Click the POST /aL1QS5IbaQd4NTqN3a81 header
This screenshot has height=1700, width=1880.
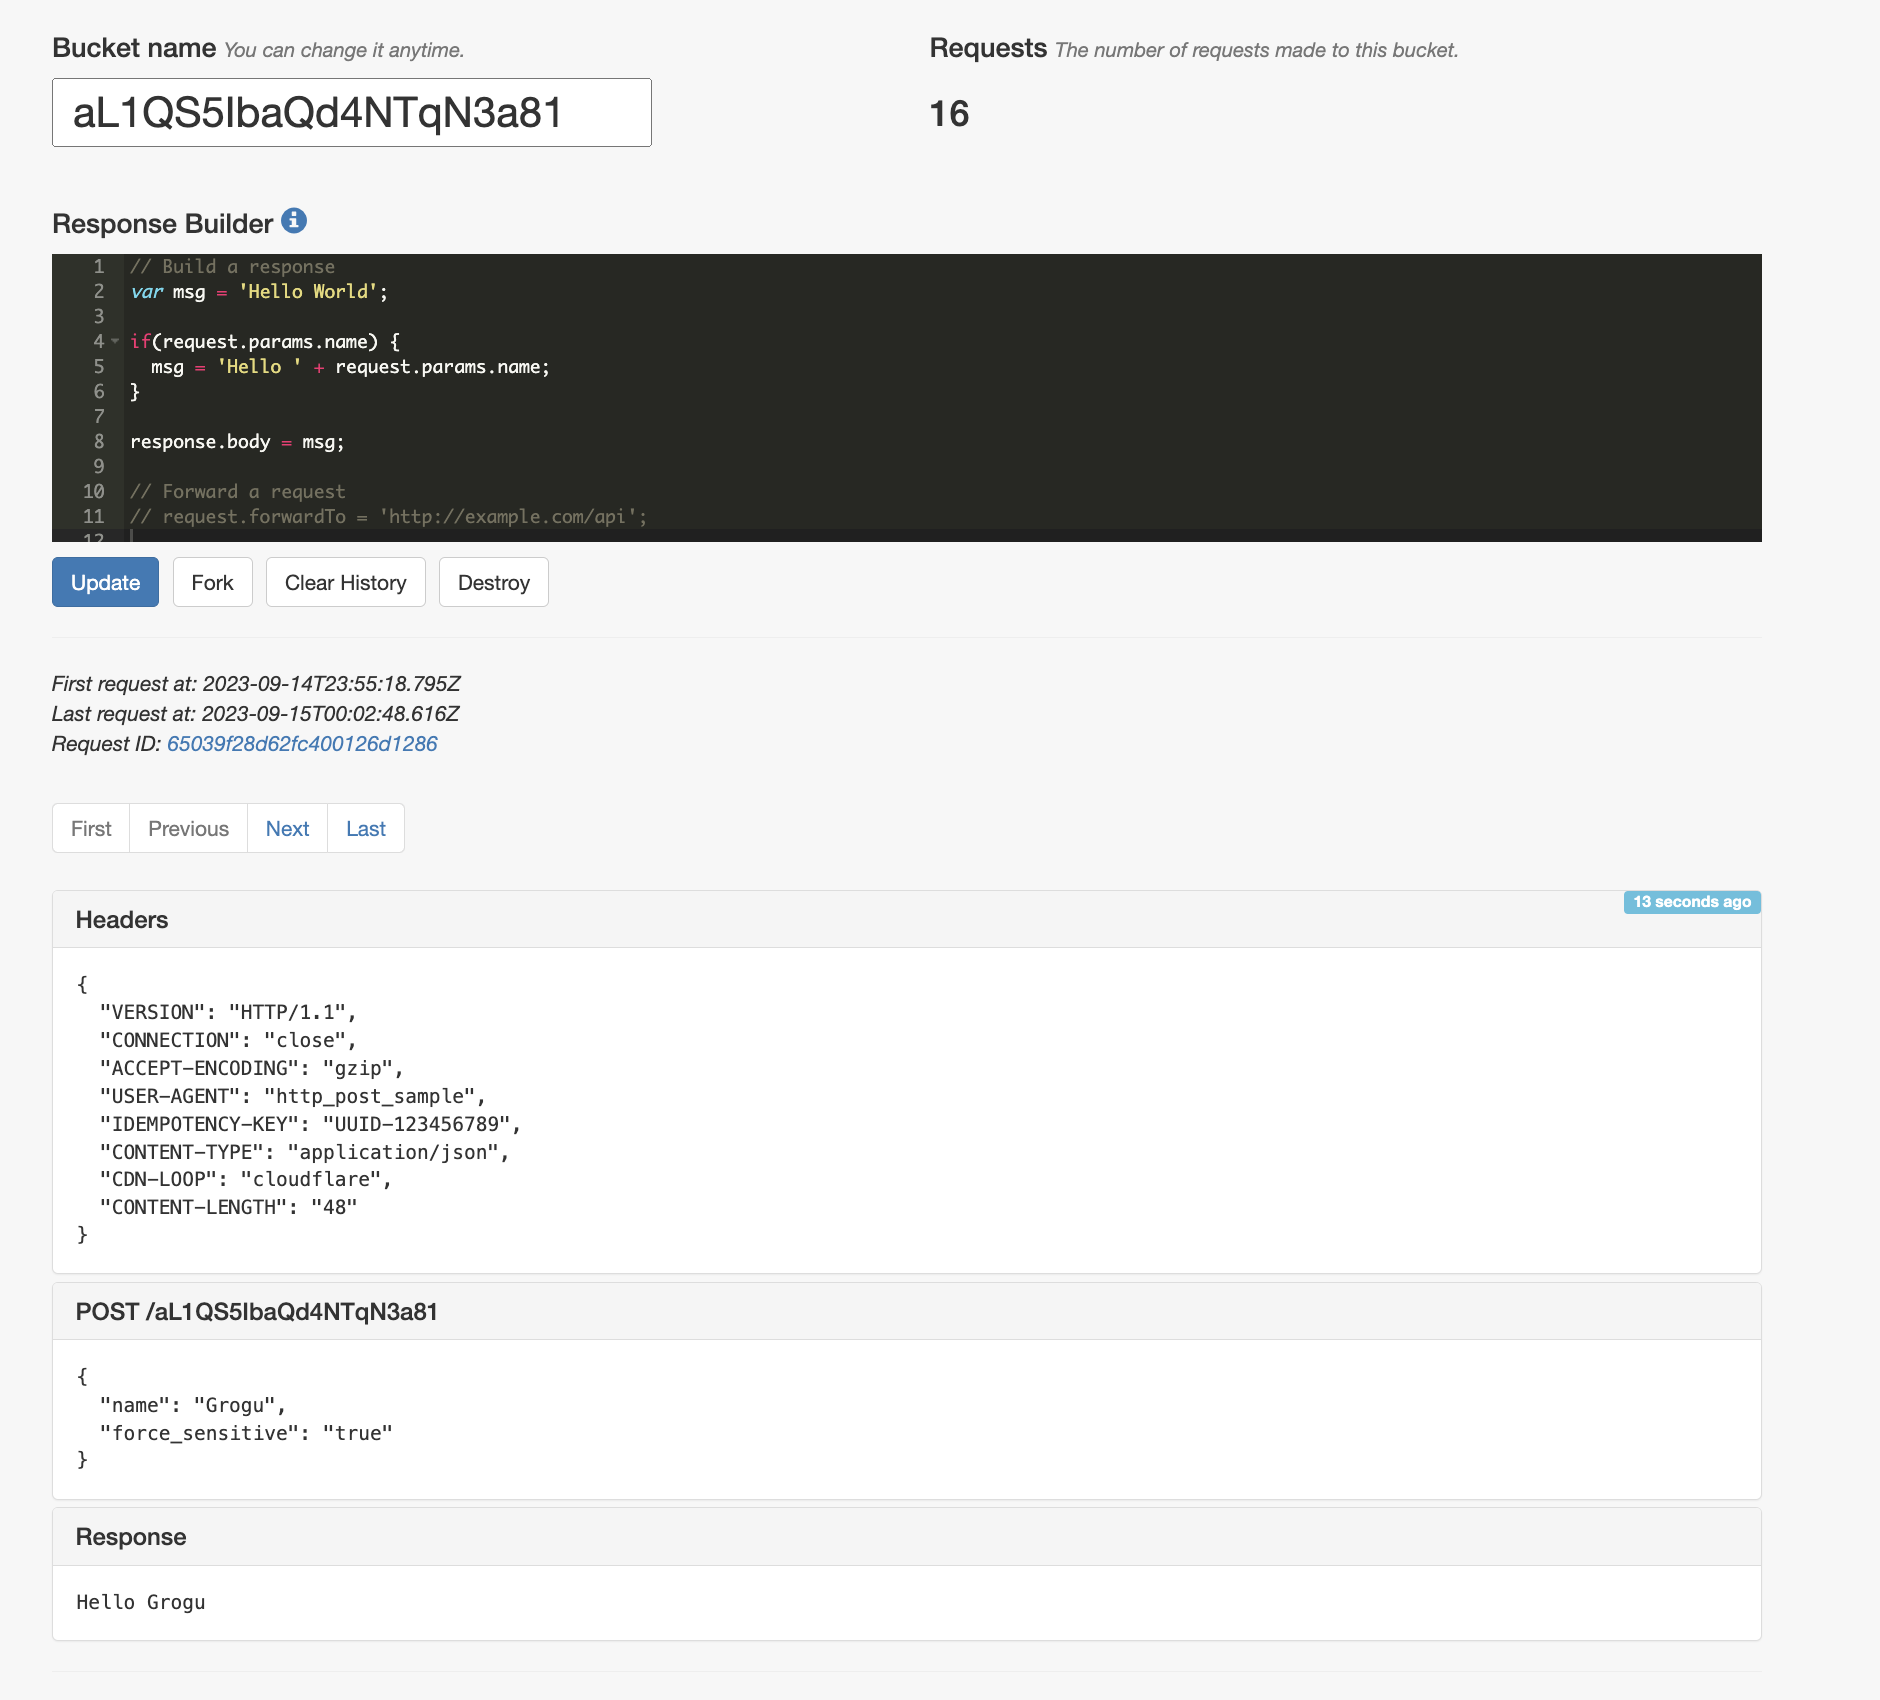256,1311
